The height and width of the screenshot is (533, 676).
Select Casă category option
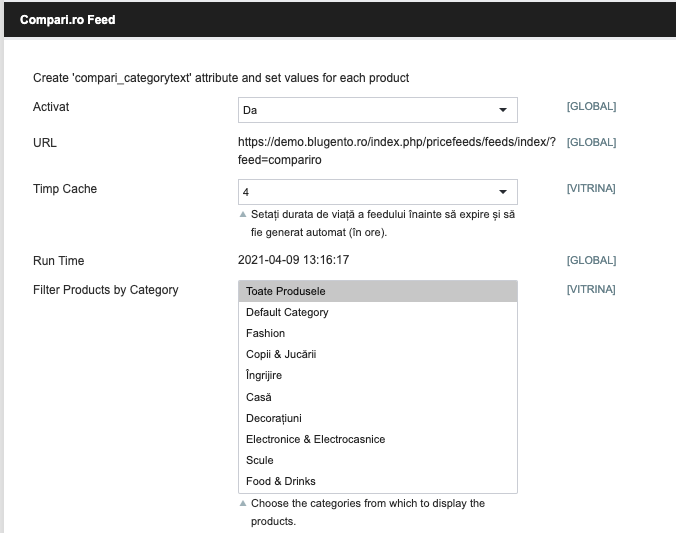[378, 397]
